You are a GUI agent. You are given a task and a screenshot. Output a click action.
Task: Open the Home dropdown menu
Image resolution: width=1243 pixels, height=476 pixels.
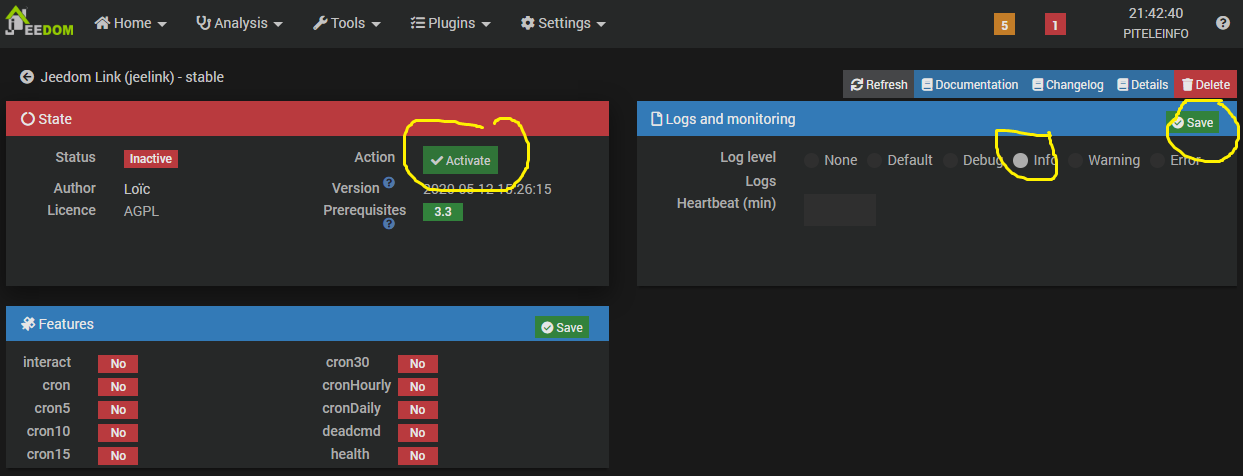[x=131, y=23]
